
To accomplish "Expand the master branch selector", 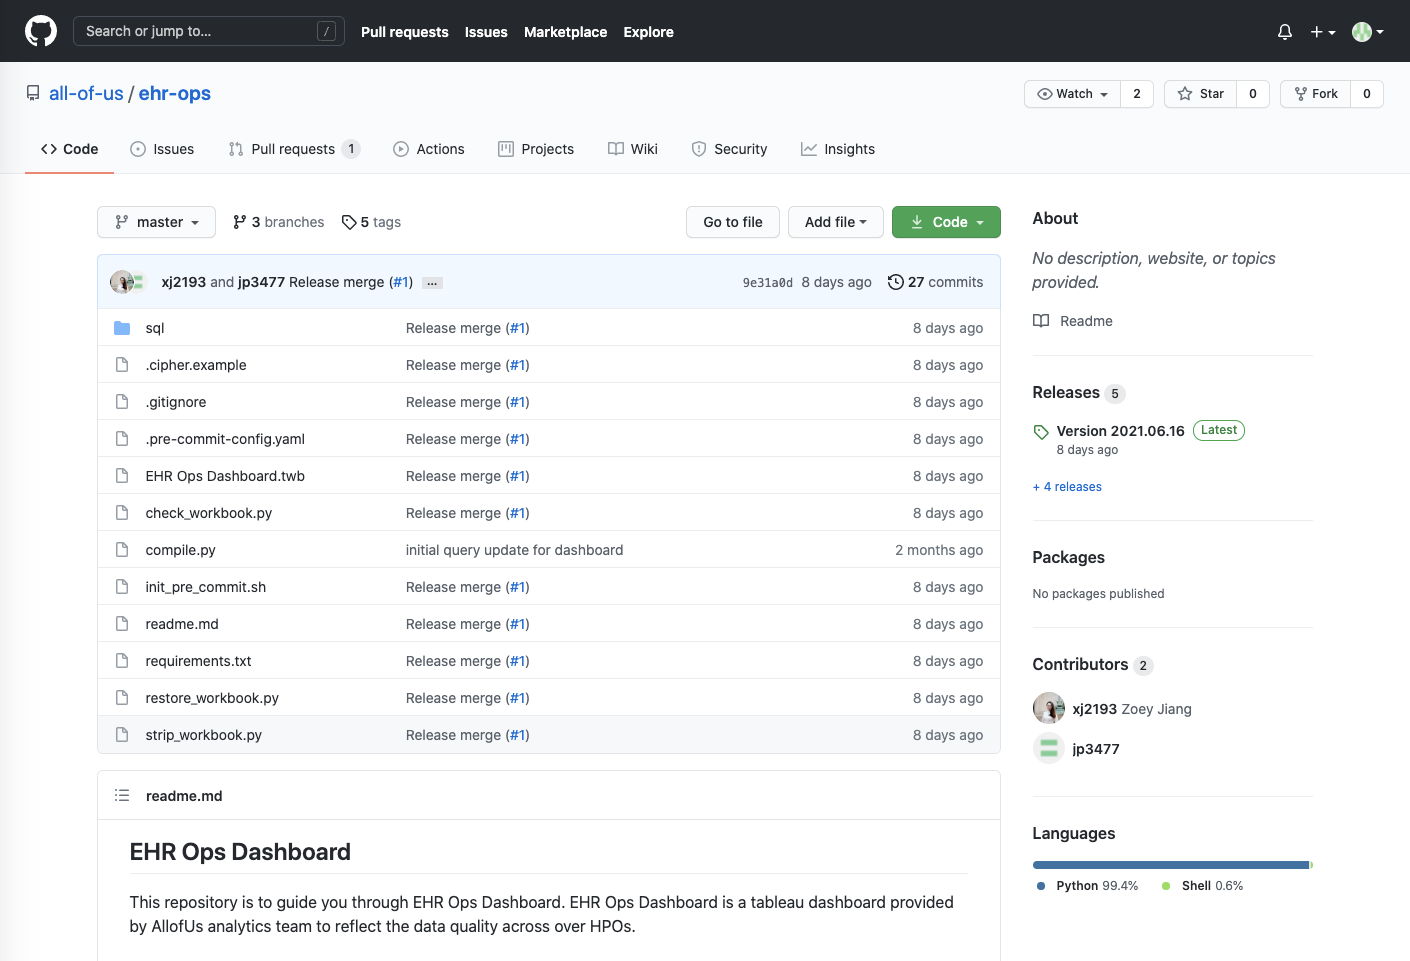I will (x=157, y=222).
